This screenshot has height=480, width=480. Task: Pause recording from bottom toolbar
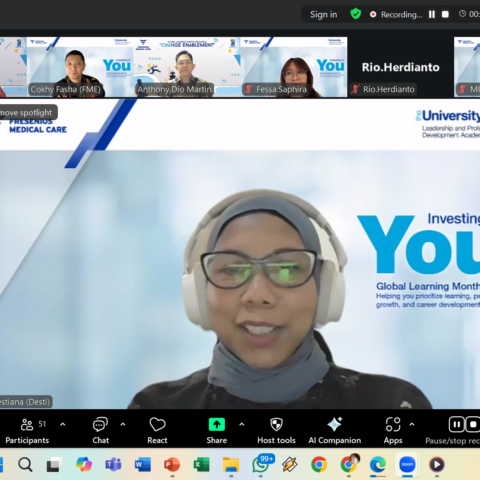coord(456,425)
